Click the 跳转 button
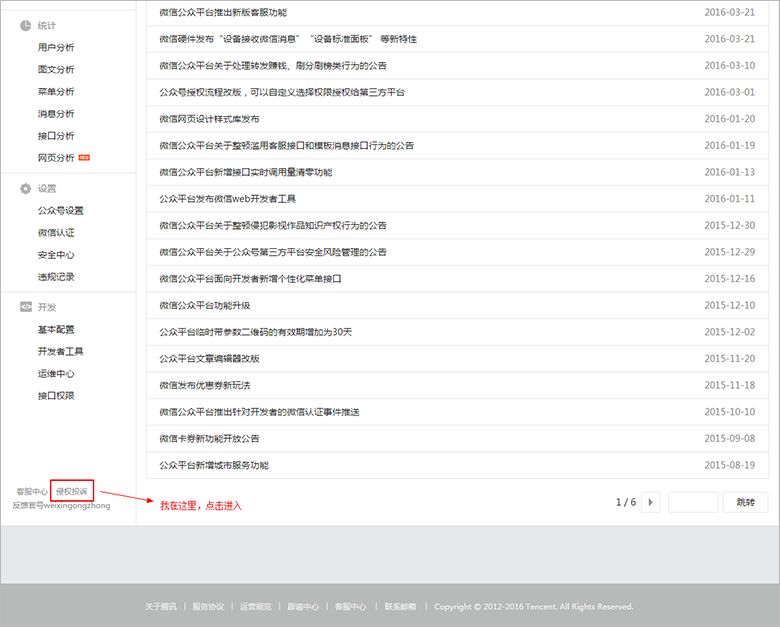780x627 pixels. (x=745, y=502)
